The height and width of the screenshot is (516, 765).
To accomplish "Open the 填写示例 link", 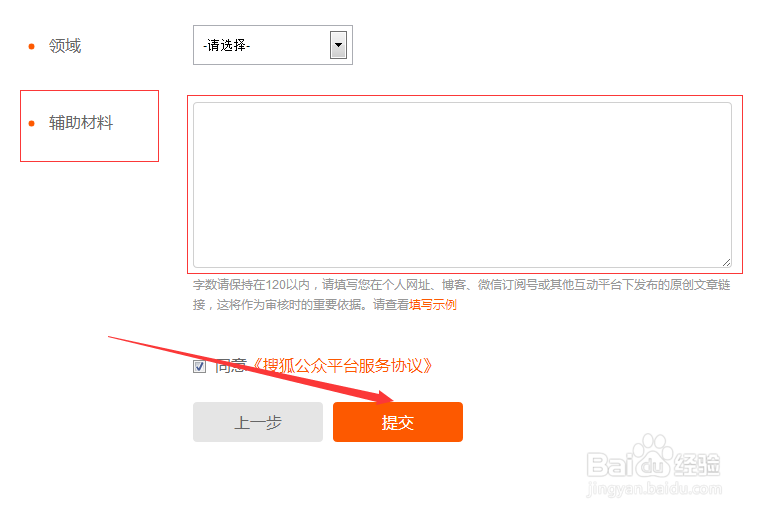I will coord(433,305).
